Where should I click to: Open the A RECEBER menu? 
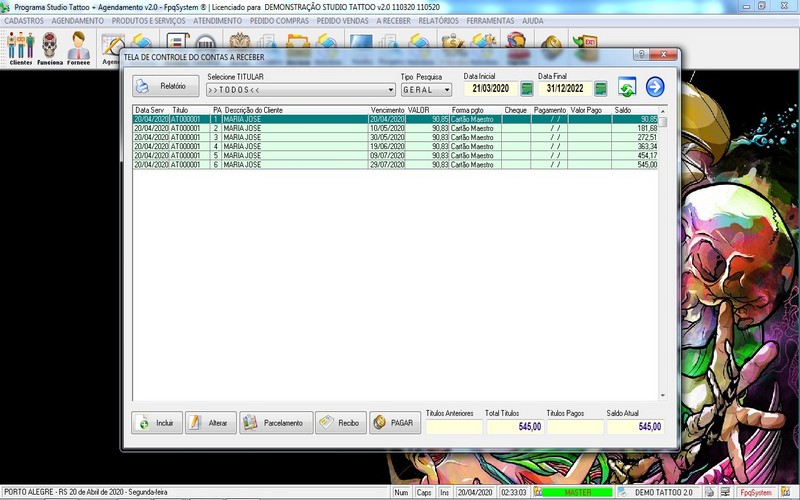pyautogui.click(x=393, y=21)
